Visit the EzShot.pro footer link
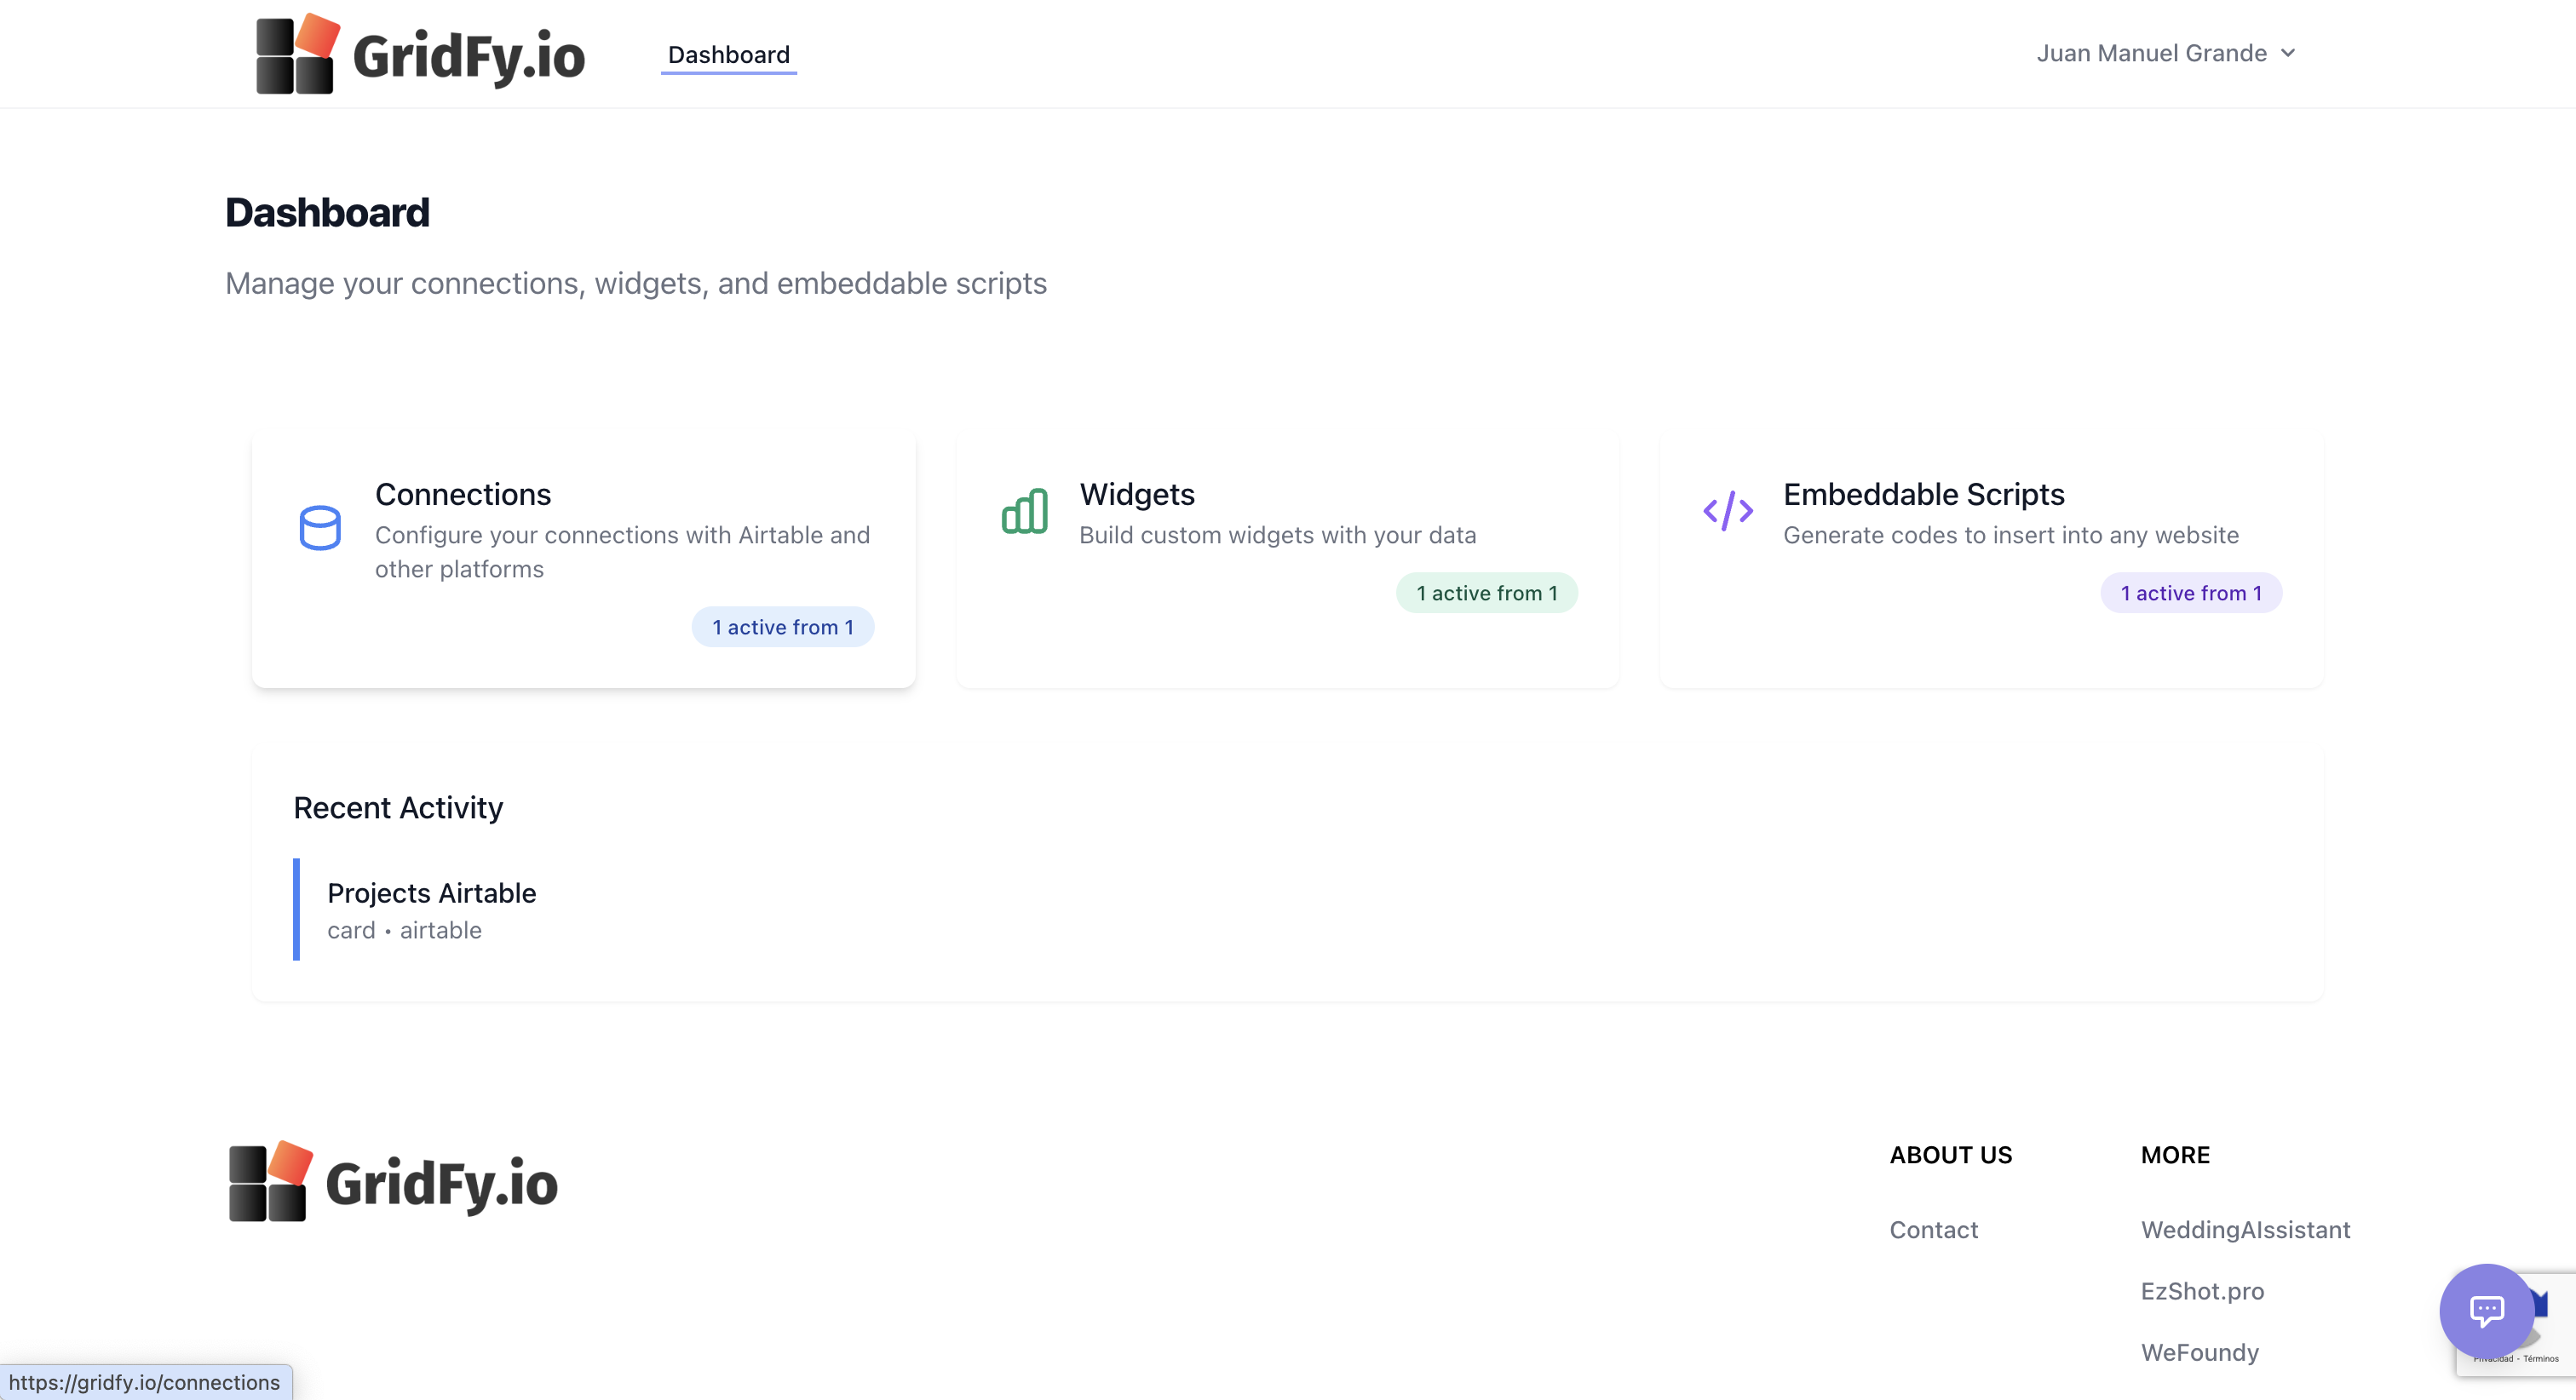 [2202, 1291]
